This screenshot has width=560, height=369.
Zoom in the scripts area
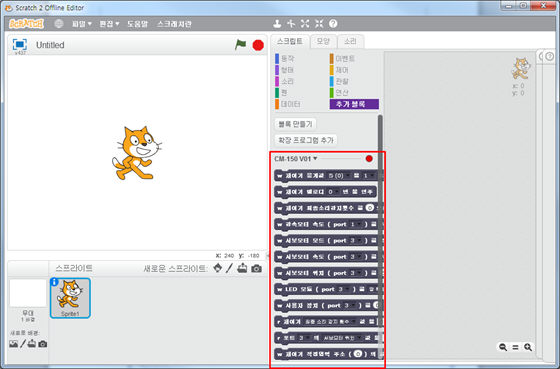coord(528,347)
